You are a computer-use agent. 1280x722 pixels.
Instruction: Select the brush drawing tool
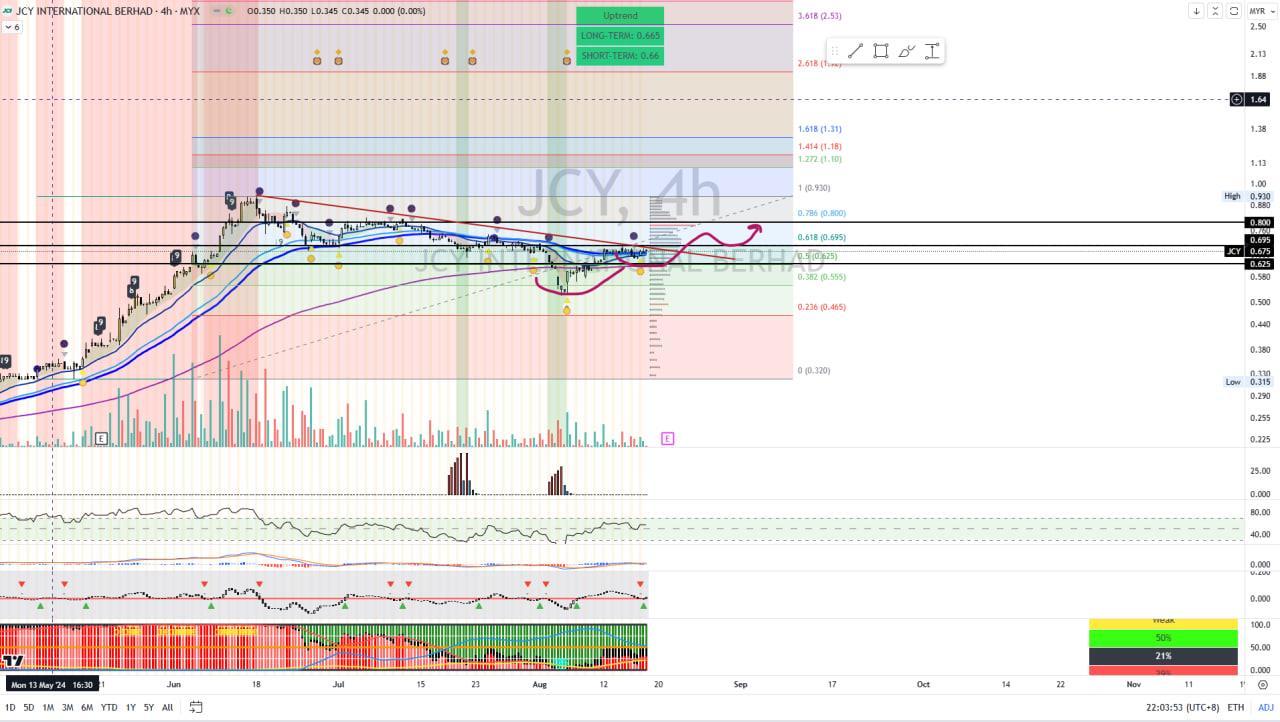point(907,51)
